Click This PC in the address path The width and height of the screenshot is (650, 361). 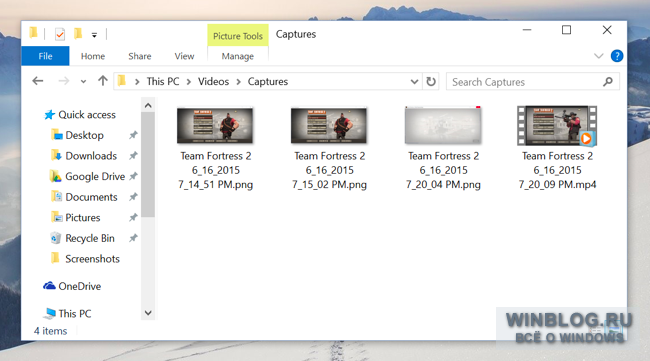[x=163, y=81]
